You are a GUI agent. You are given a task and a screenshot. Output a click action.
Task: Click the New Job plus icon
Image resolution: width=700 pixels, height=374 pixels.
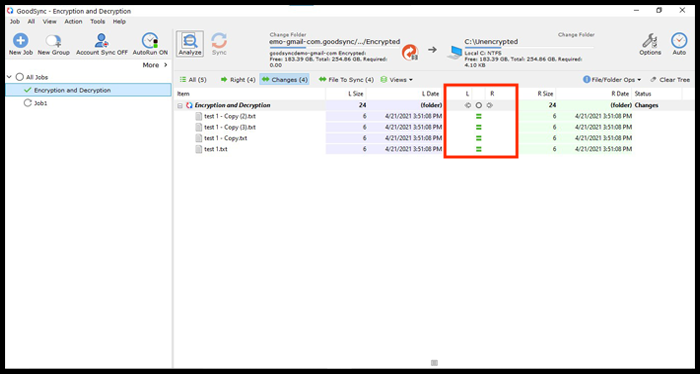pyautogui.click(x=21, y=41)
